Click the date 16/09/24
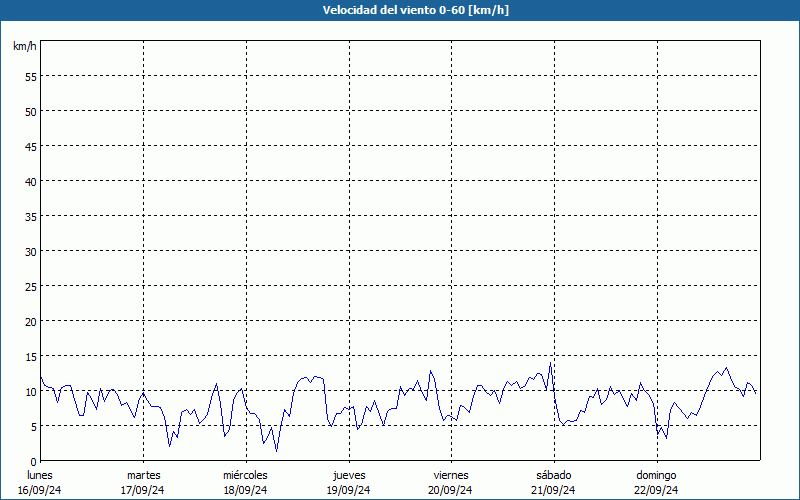This screenshot has height=500, width=800. pos(40,490)
